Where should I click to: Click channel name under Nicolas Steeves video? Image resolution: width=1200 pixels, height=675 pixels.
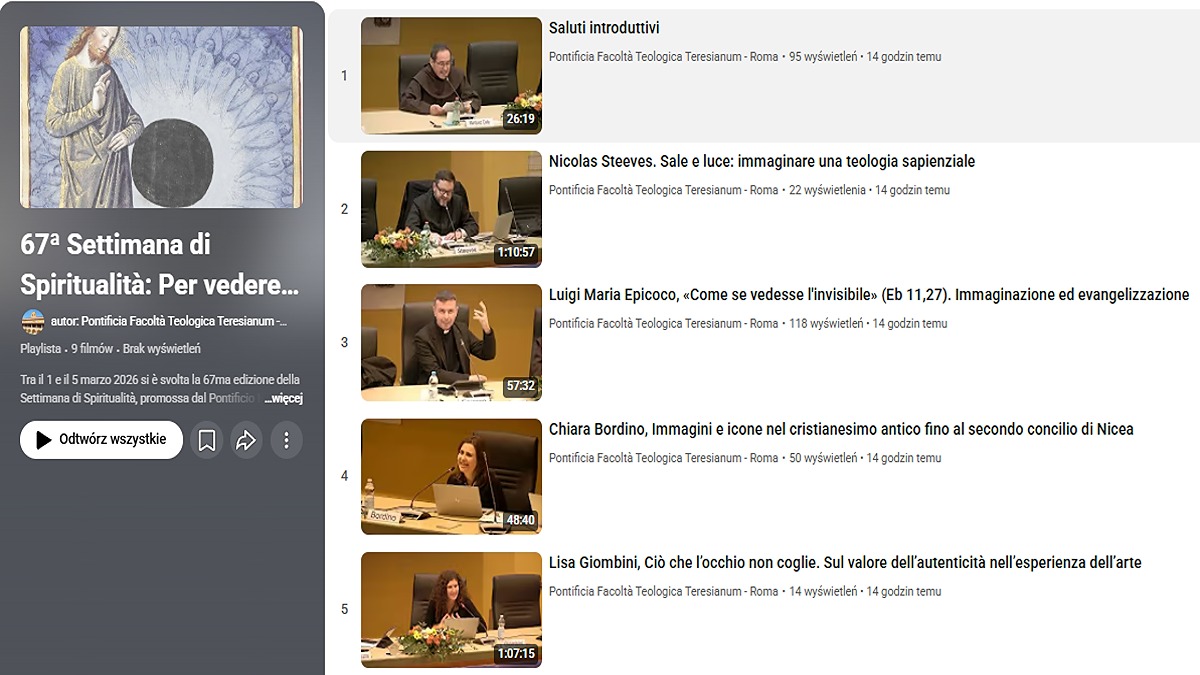tap(663, 190)
